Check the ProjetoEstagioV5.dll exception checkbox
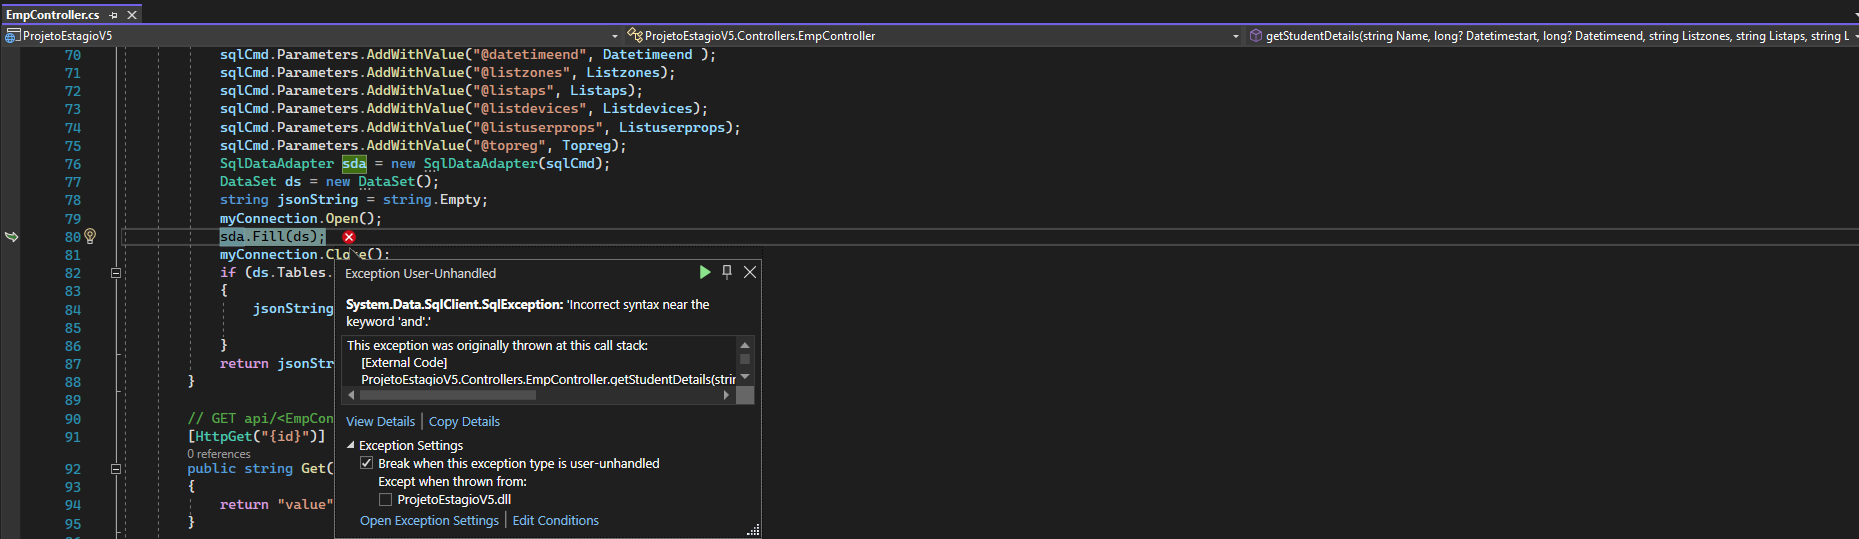This screenshot has width=1859, height=539. [x=385, y=499]
